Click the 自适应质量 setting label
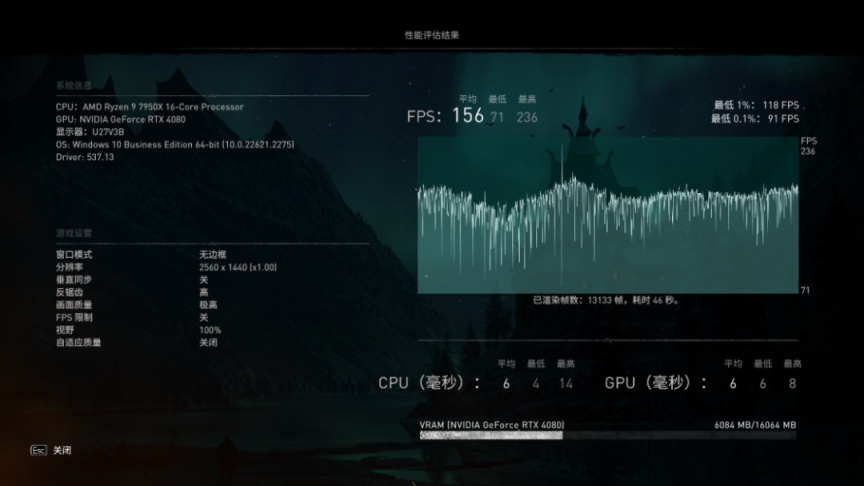The image size is (864, 486). pos(78,343)
